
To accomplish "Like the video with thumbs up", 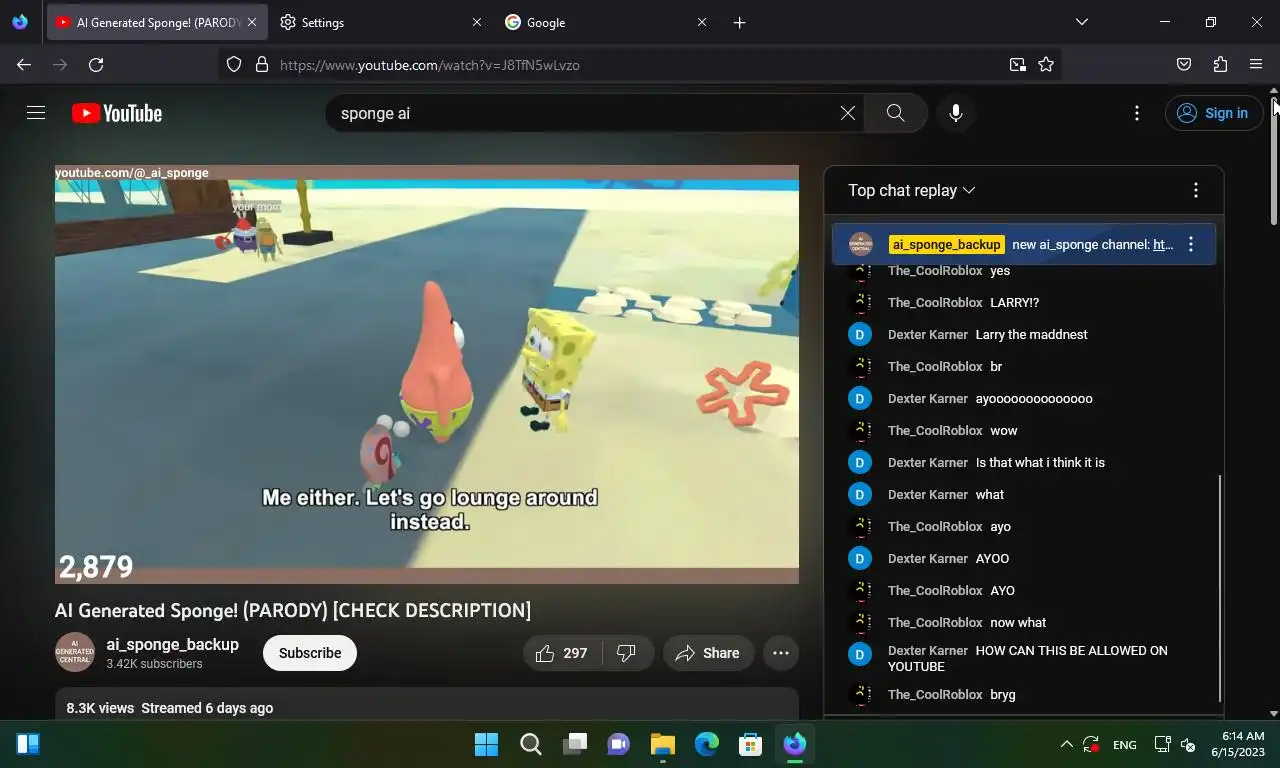I will 563,653.
